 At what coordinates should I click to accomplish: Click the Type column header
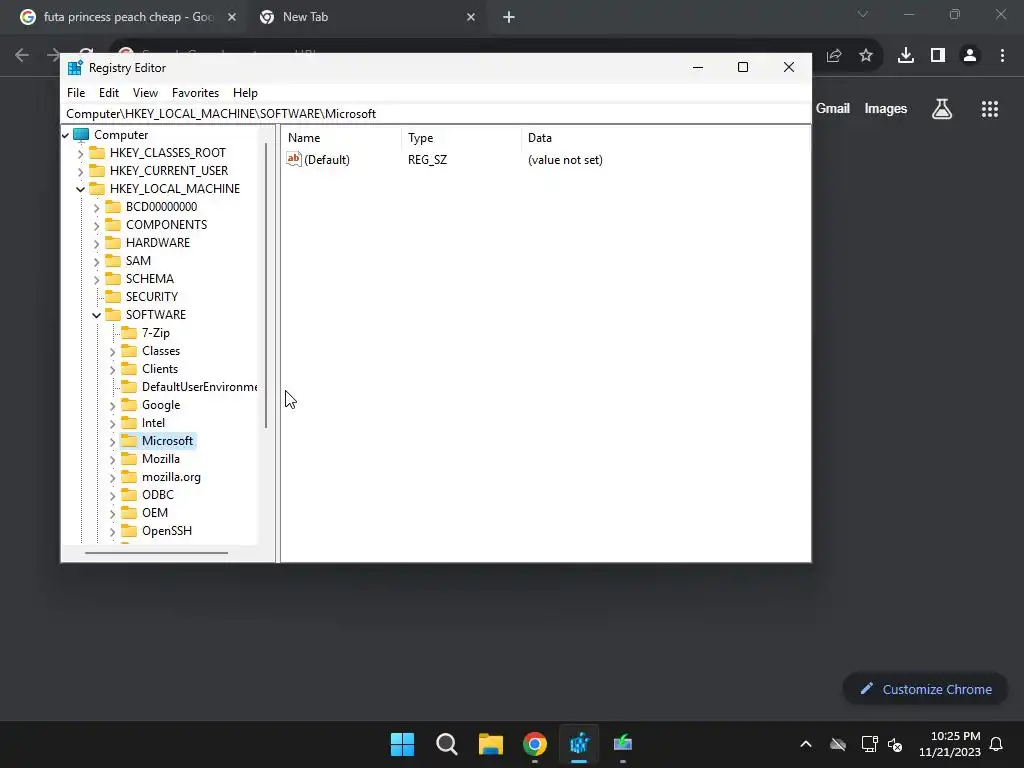[461, 138]
